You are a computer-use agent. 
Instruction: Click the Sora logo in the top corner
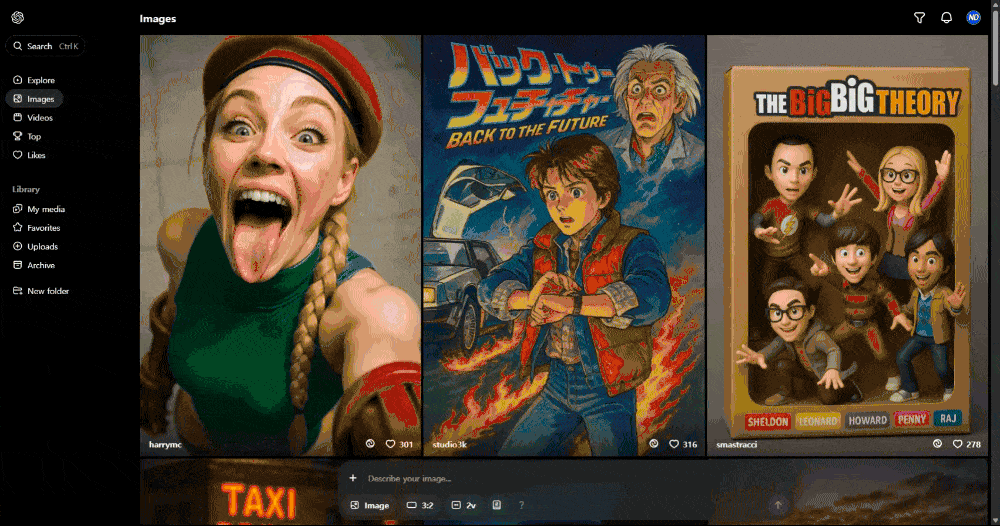coord(18,18)
